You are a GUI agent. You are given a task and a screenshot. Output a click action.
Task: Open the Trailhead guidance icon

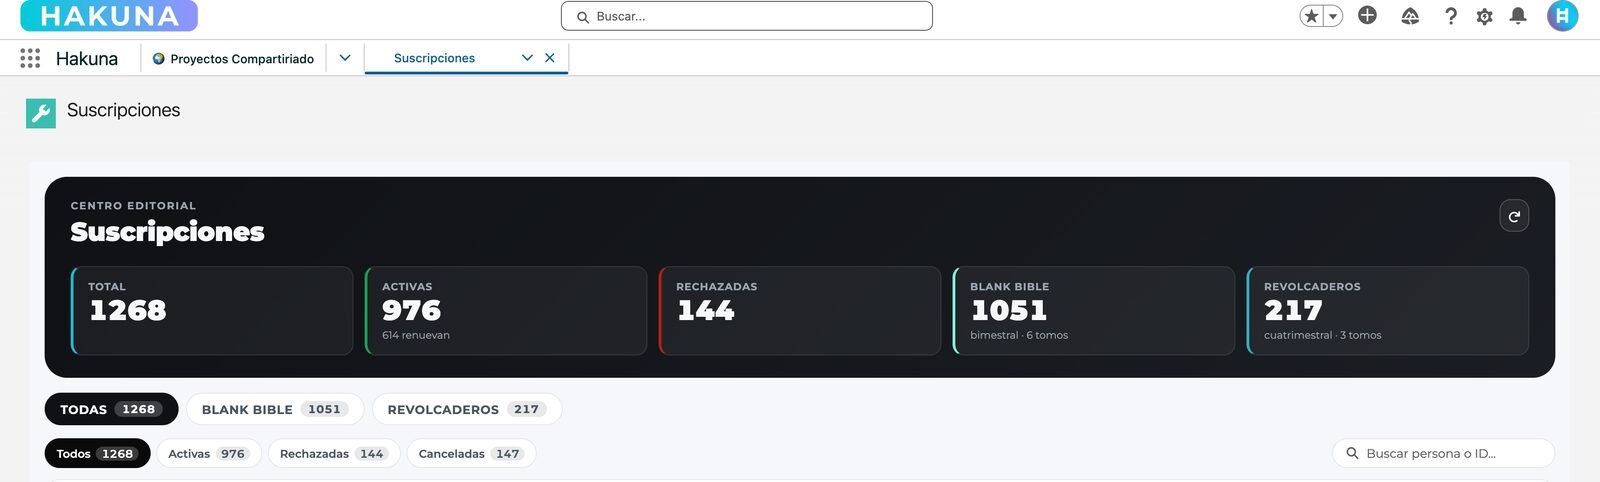coord(1410,16)
